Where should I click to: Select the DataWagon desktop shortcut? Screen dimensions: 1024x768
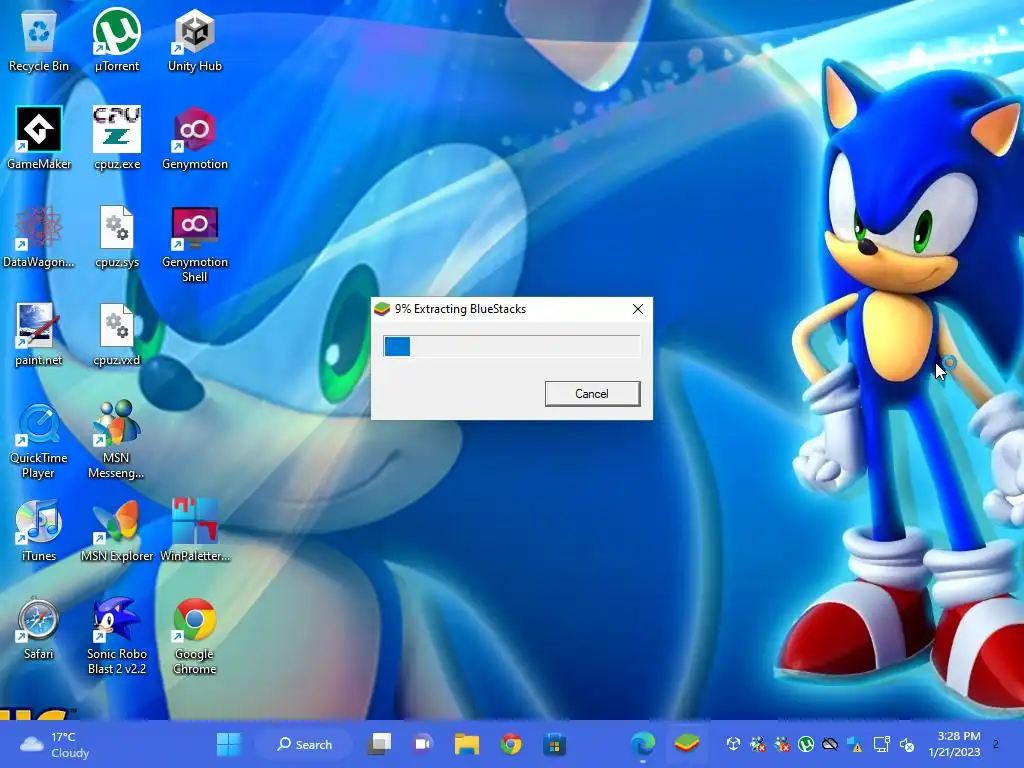[39, 236]
